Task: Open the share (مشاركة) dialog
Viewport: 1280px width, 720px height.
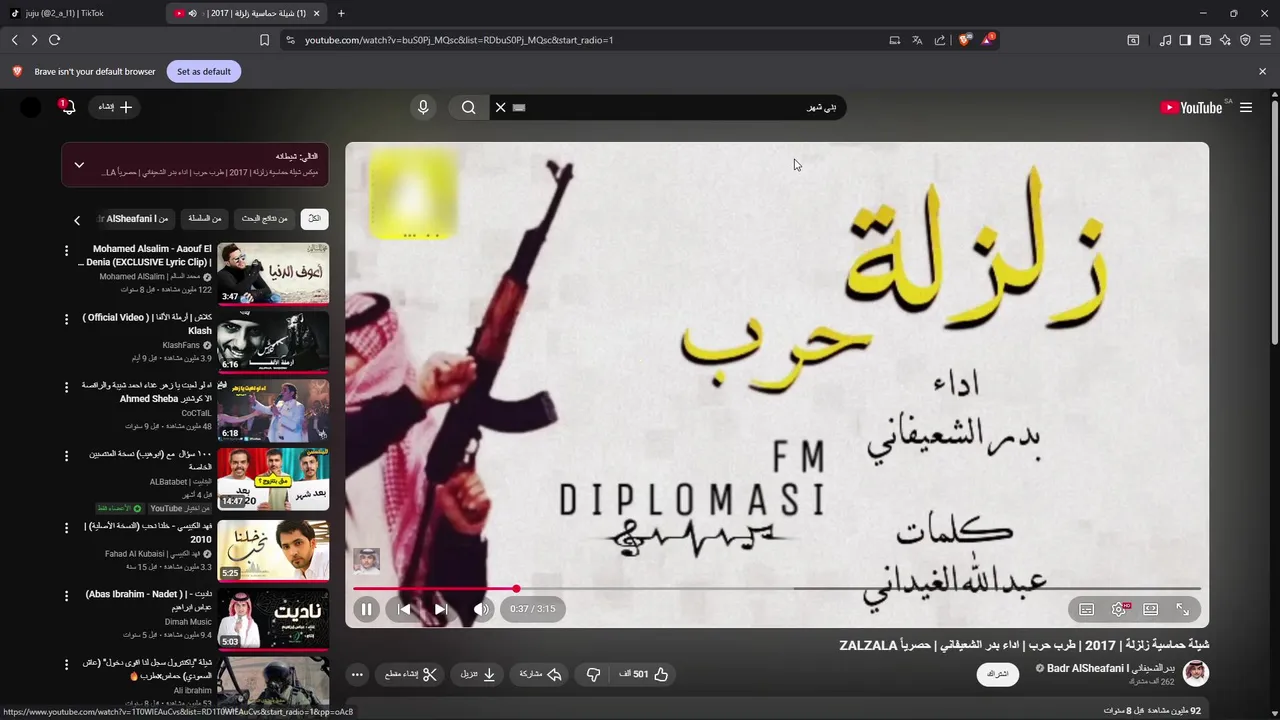Action: pyautogui.click(x=540, y=675)
